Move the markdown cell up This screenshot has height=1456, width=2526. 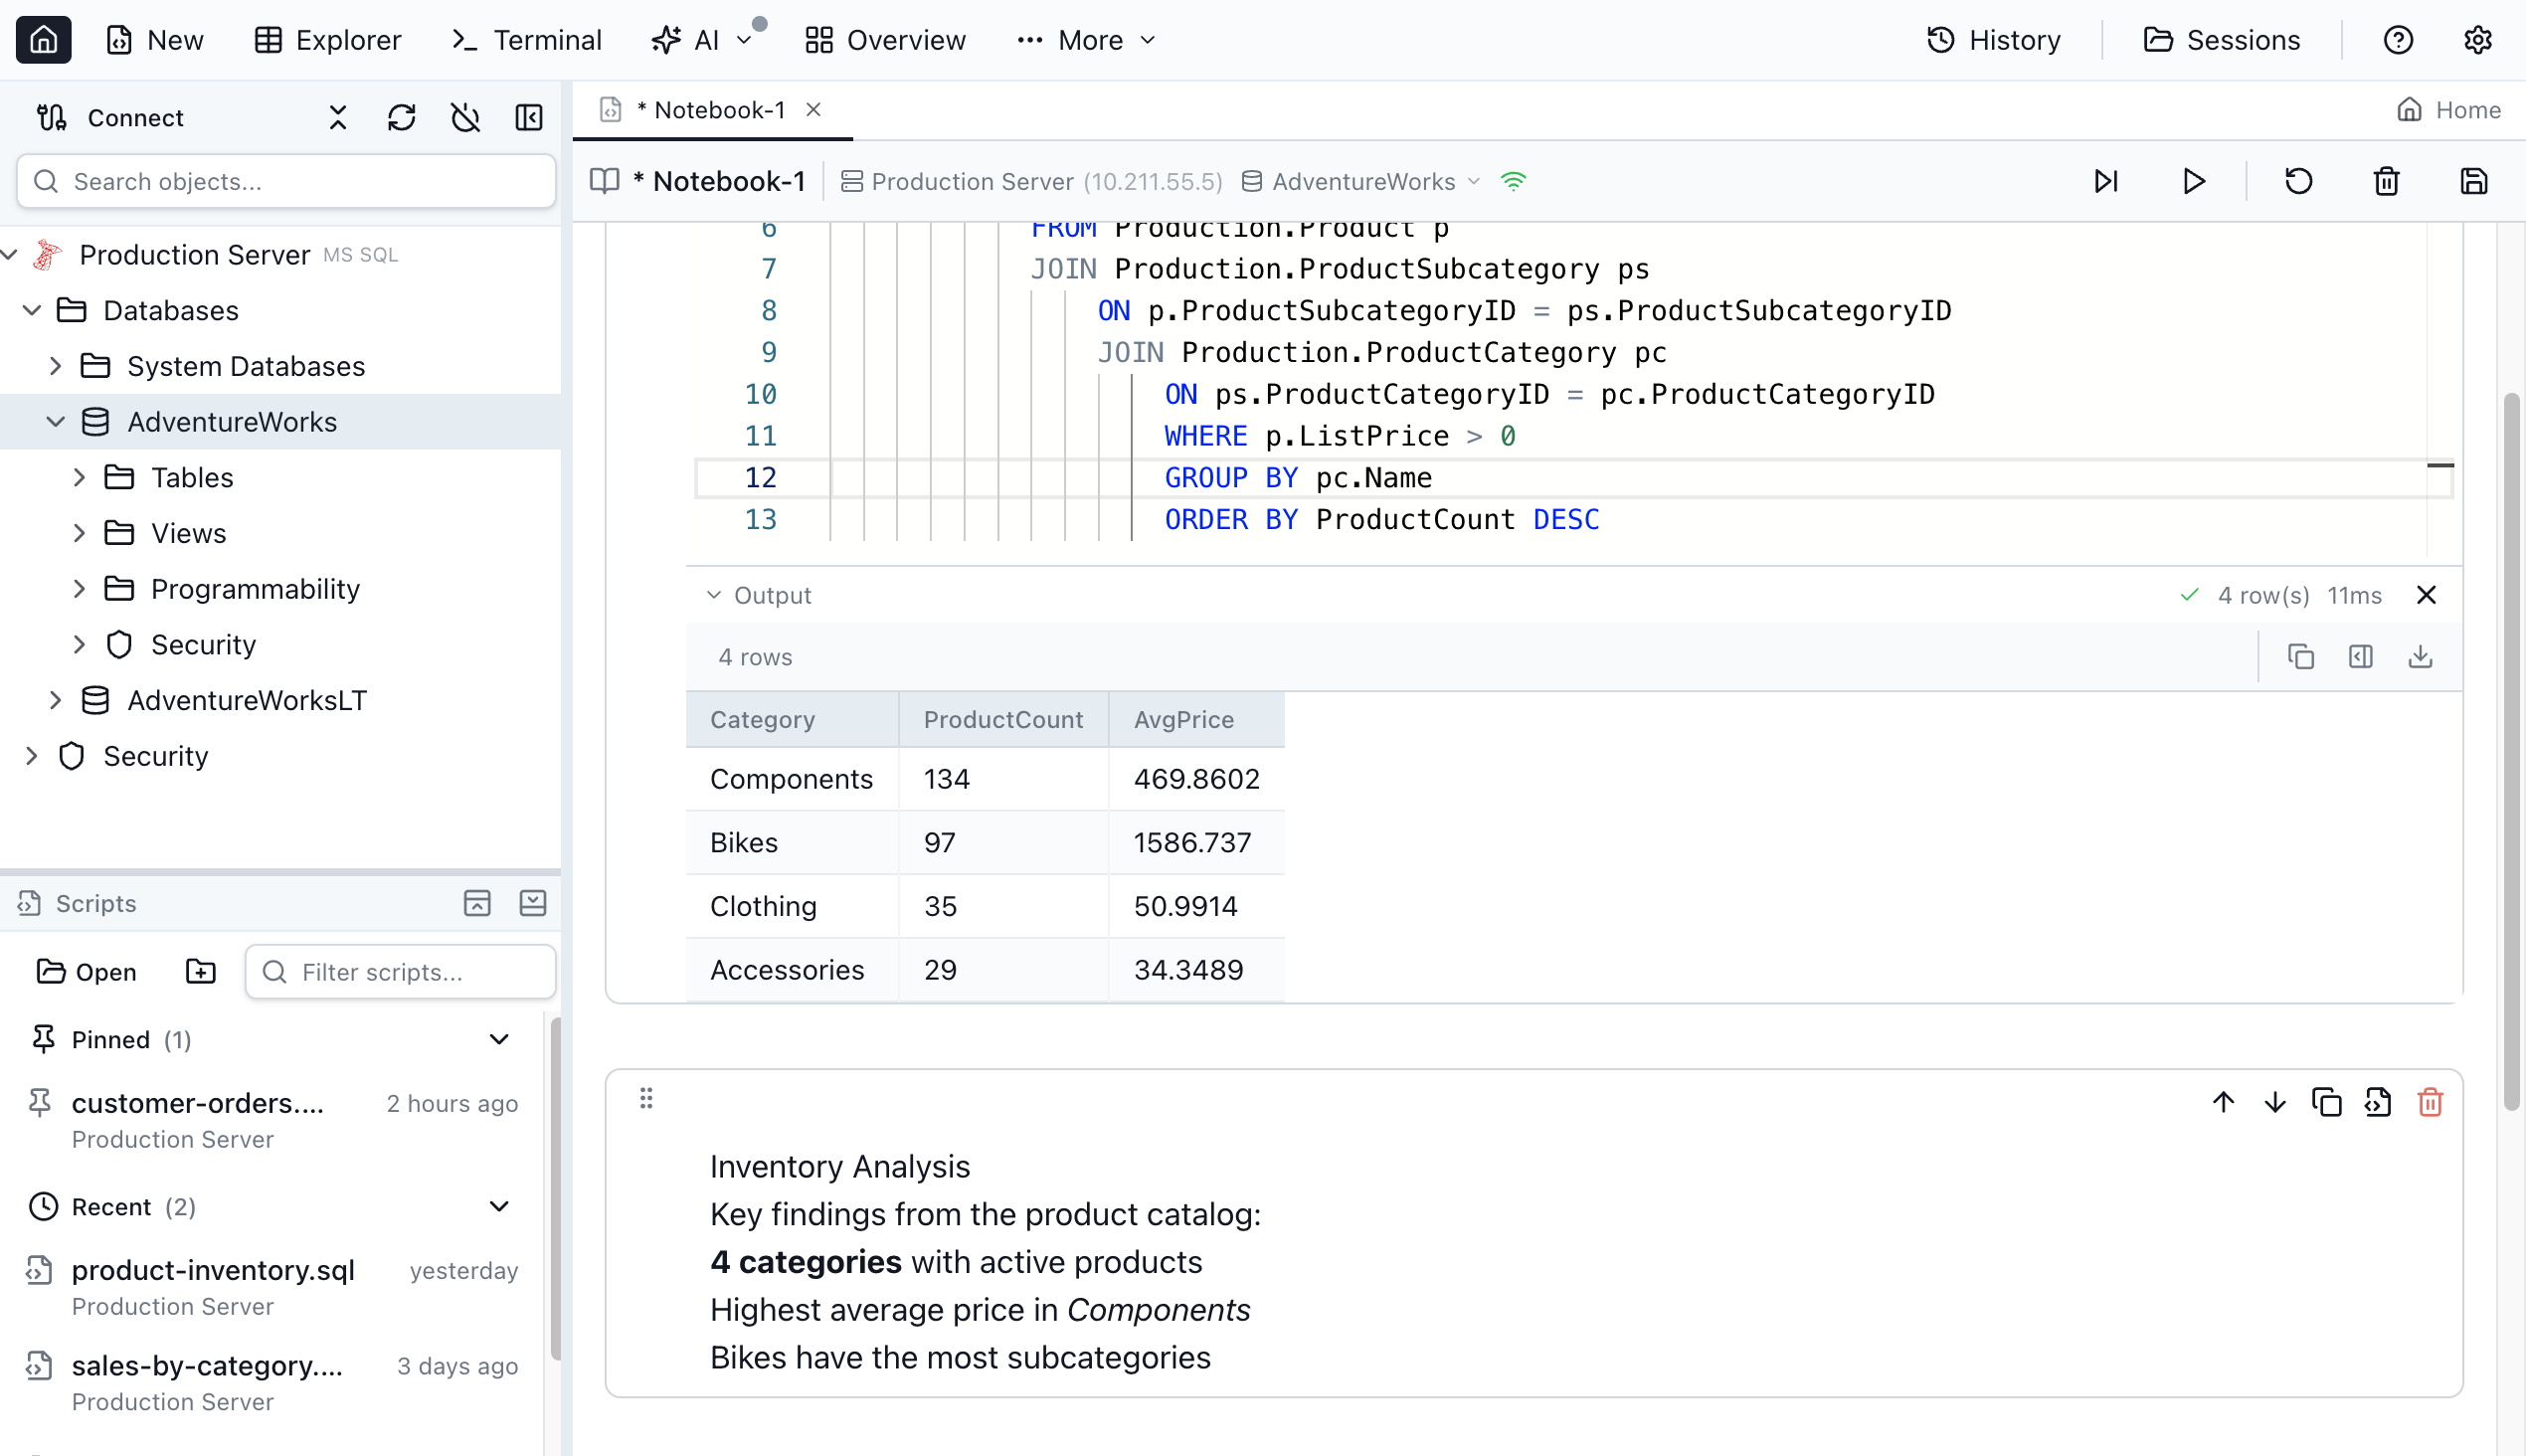coord(2223,1101)
